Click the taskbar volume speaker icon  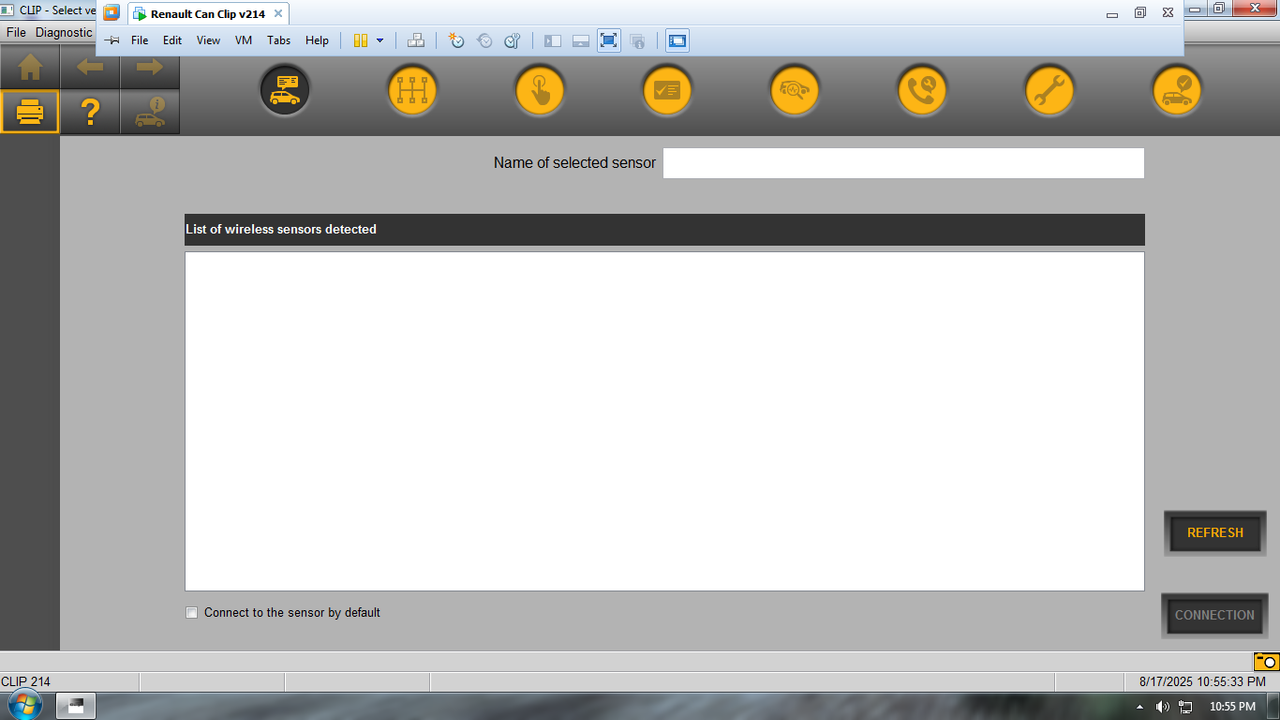[1162, 706]
